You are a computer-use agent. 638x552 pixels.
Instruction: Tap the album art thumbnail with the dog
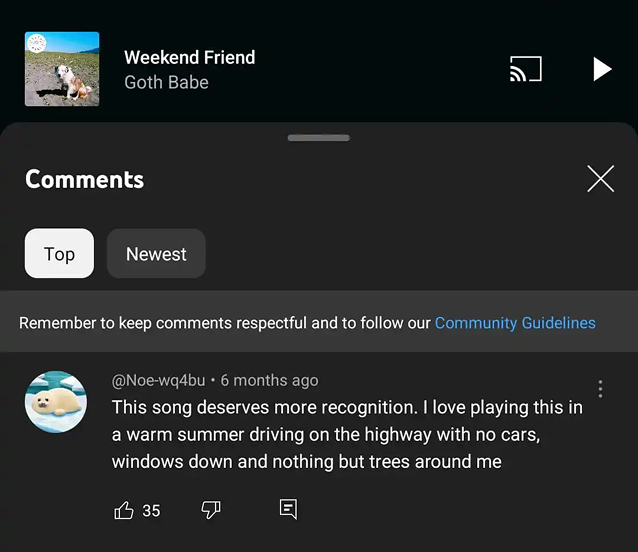click(62, 69)
